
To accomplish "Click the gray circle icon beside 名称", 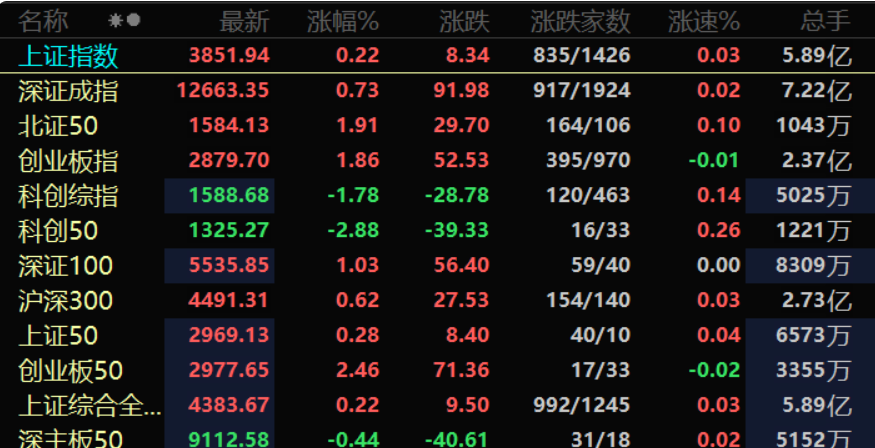I will click(133, 21).
